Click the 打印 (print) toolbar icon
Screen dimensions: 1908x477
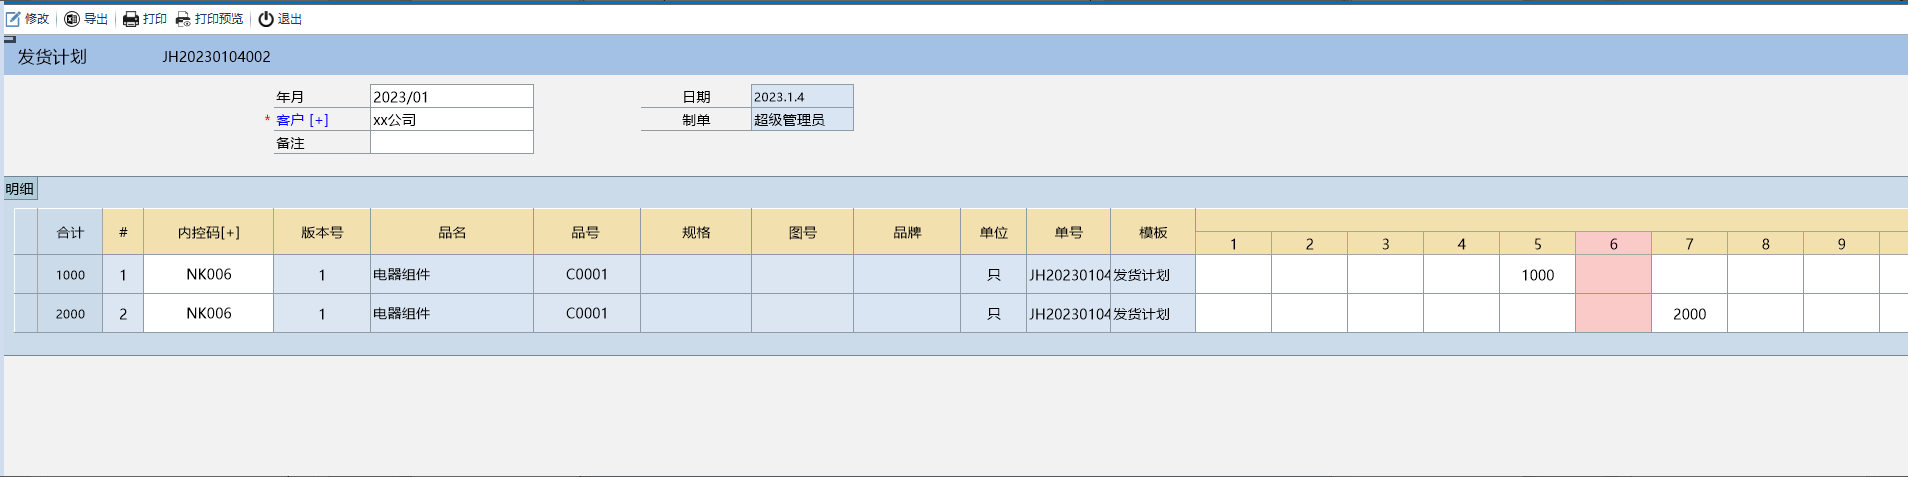point(131,19)
